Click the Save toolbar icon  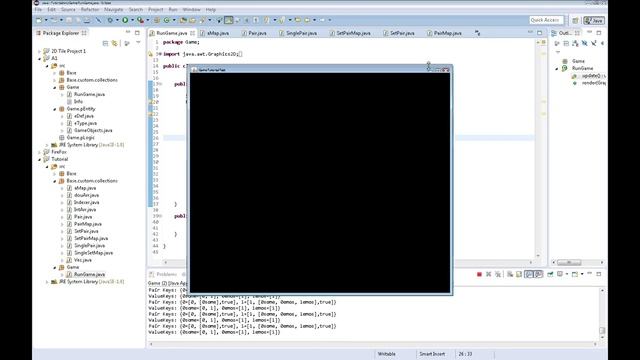tap(69, 20)
